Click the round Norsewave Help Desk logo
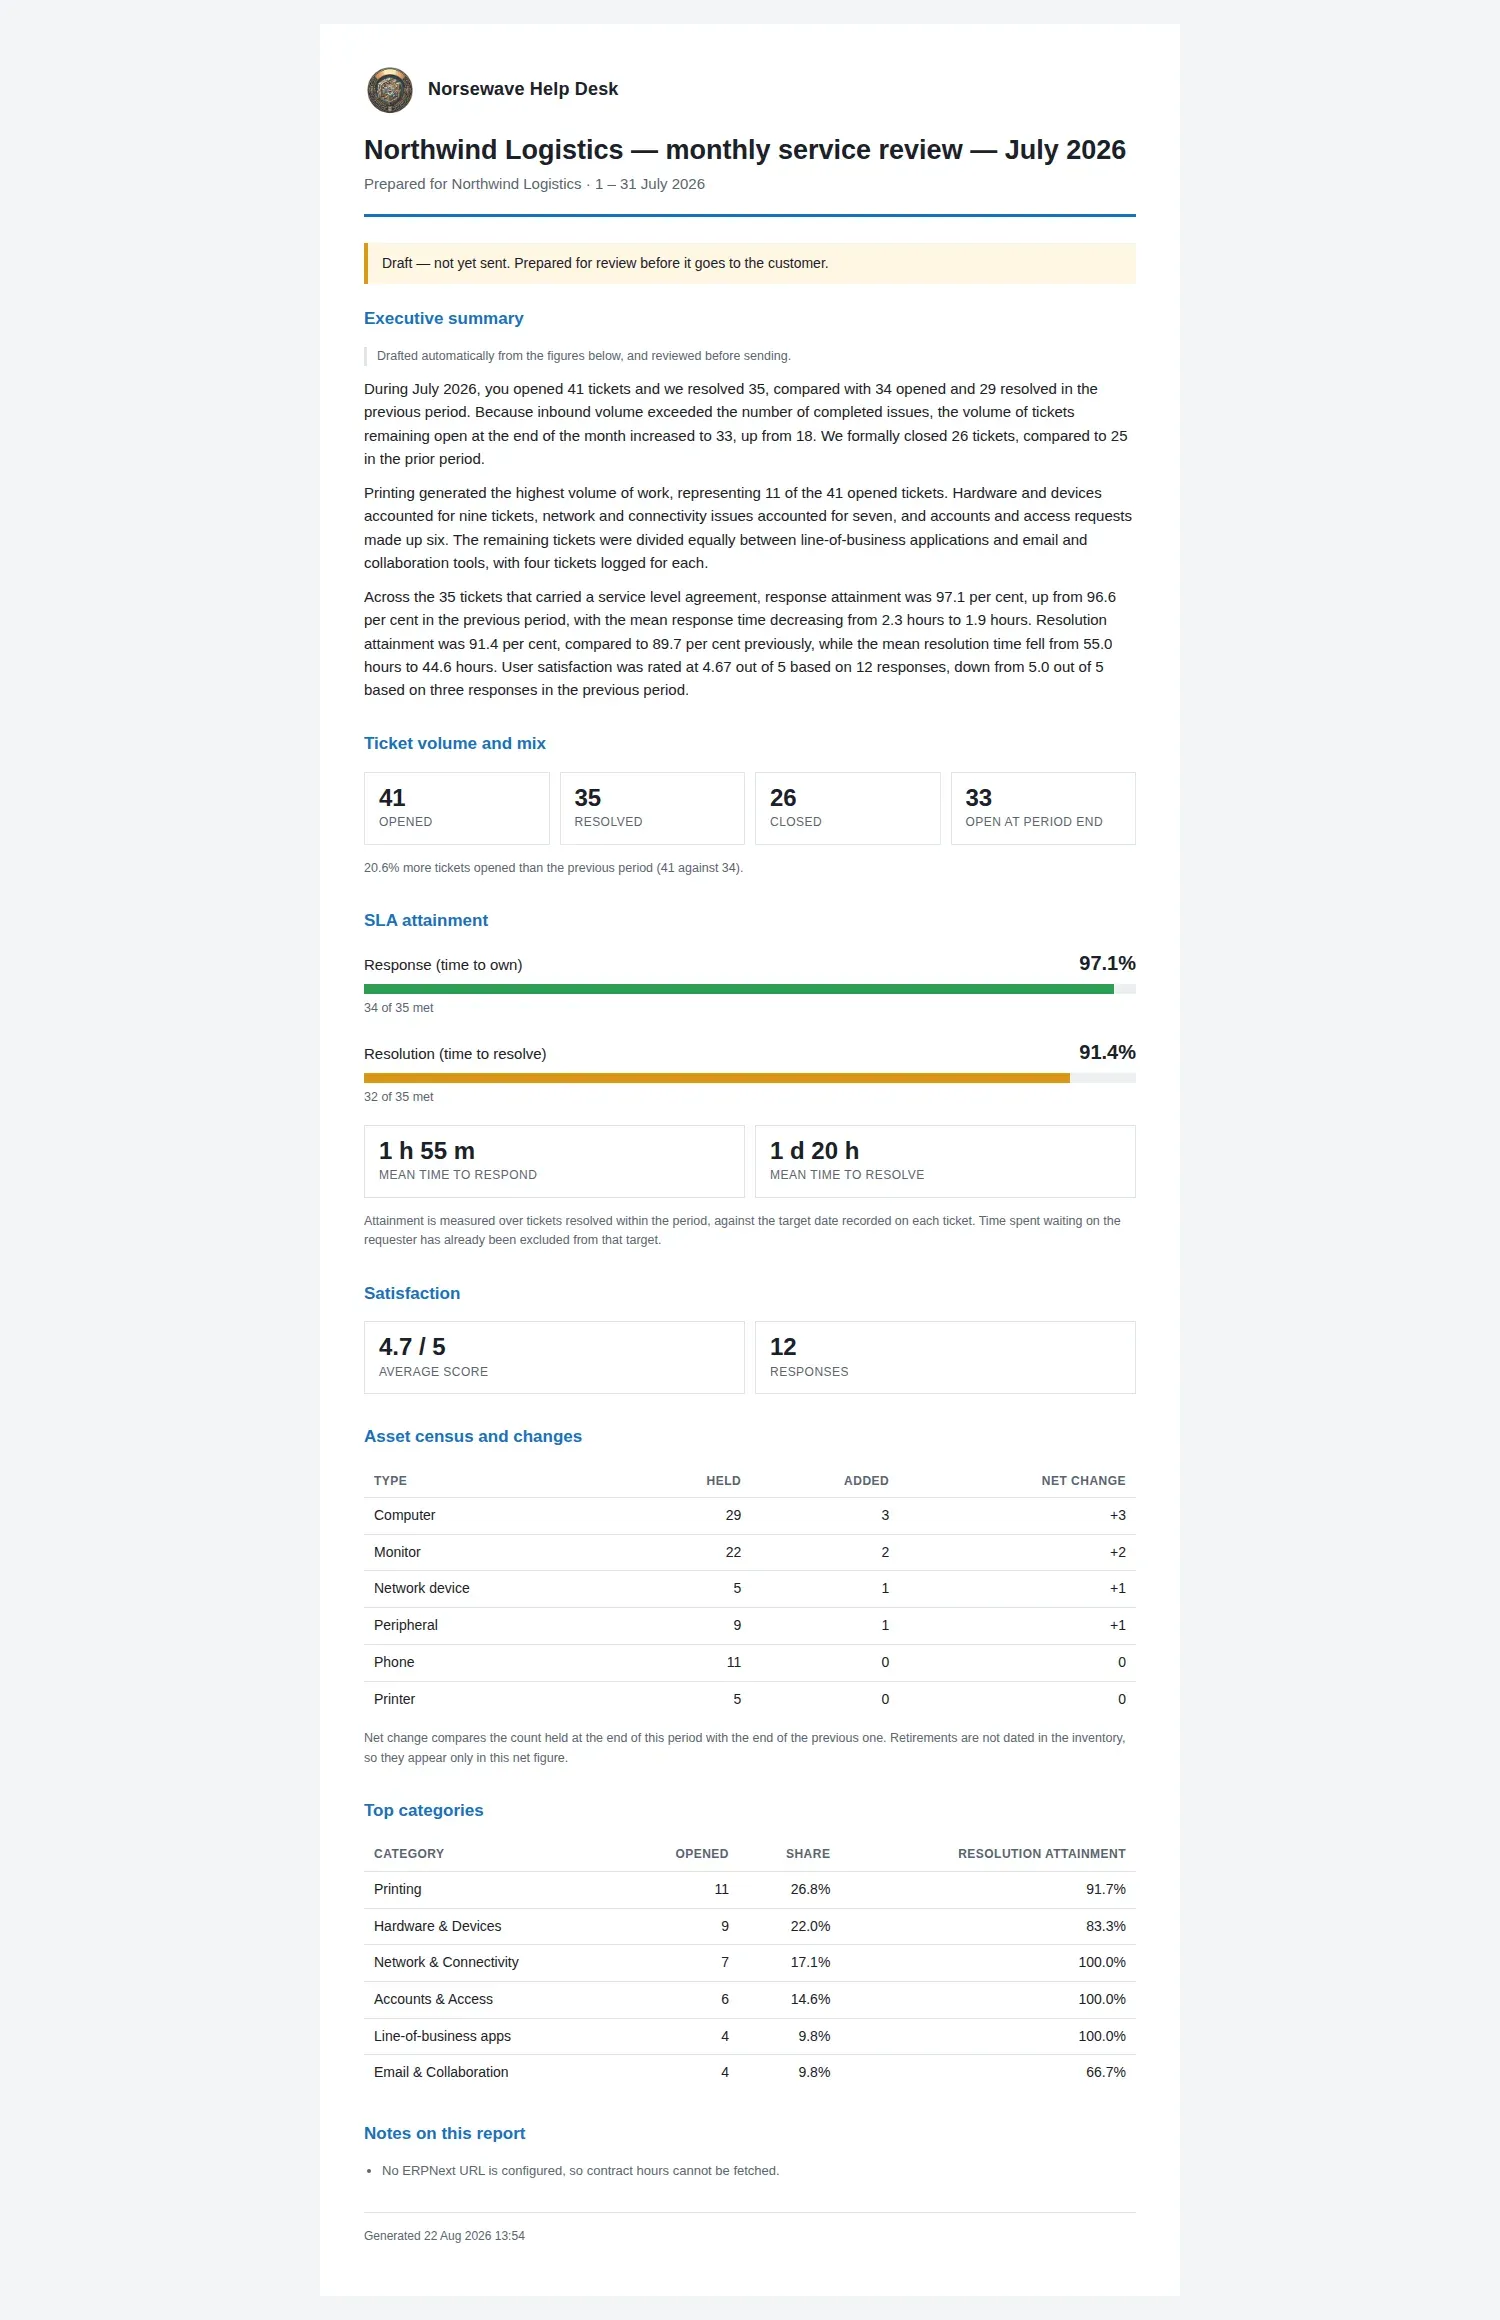1500x2320 pixels. click(390, 90)
